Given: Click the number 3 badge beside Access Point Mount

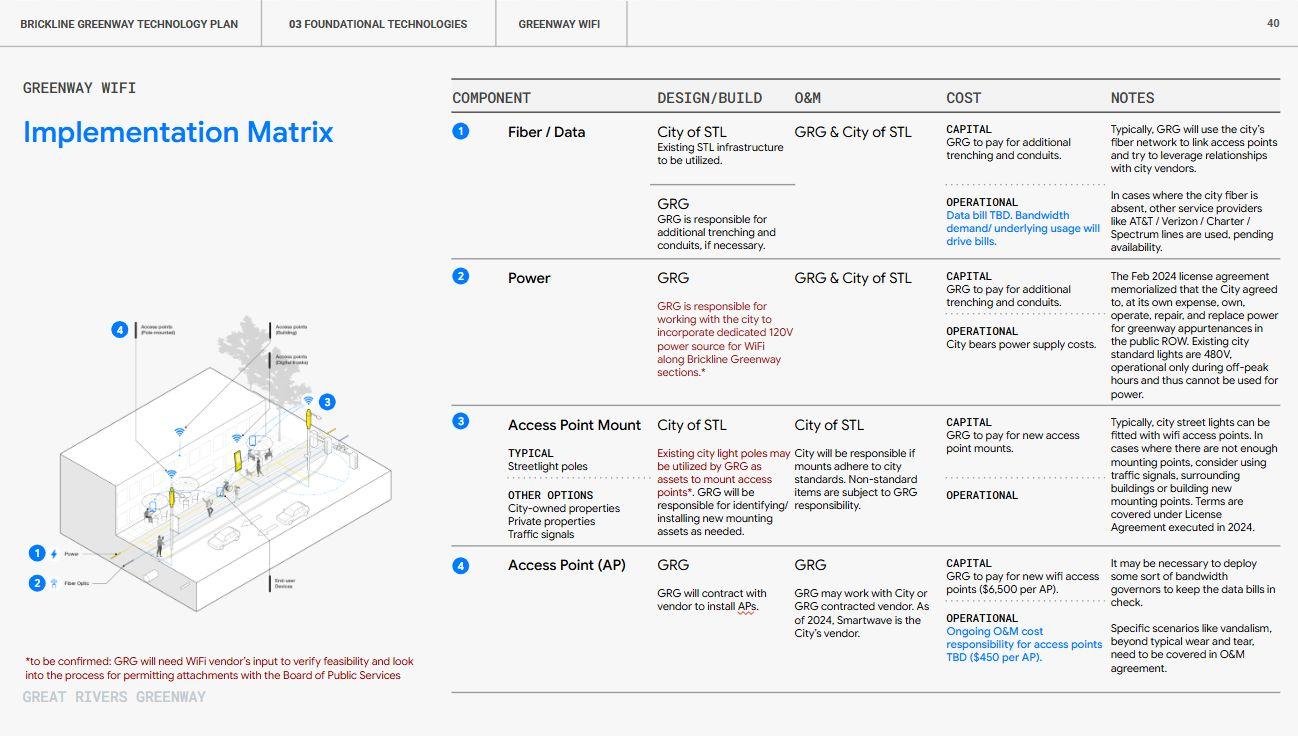Looking at the screenshot, I should 460,421.
